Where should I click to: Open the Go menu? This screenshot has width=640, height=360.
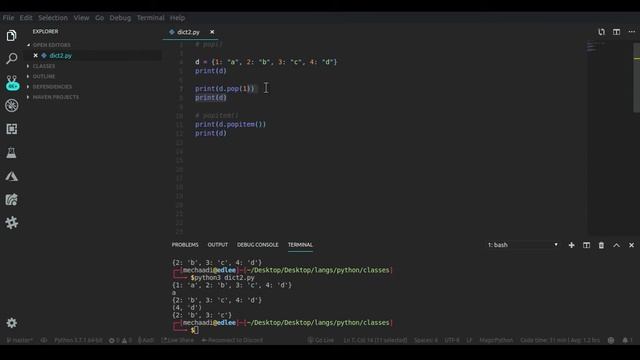pyautogui.click(x=99, y=18)
